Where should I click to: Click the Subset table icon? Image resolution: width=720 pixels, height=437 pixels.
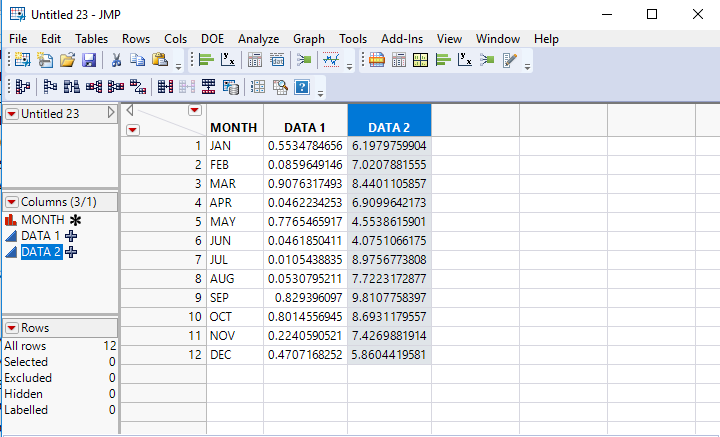[50, 87]
